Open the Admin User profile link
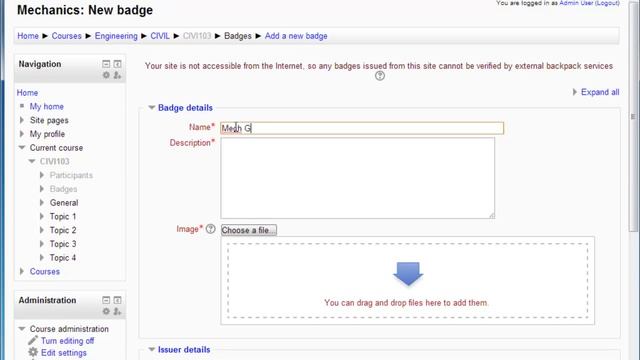This screenshot has width=640, height=360. [576, 3]
